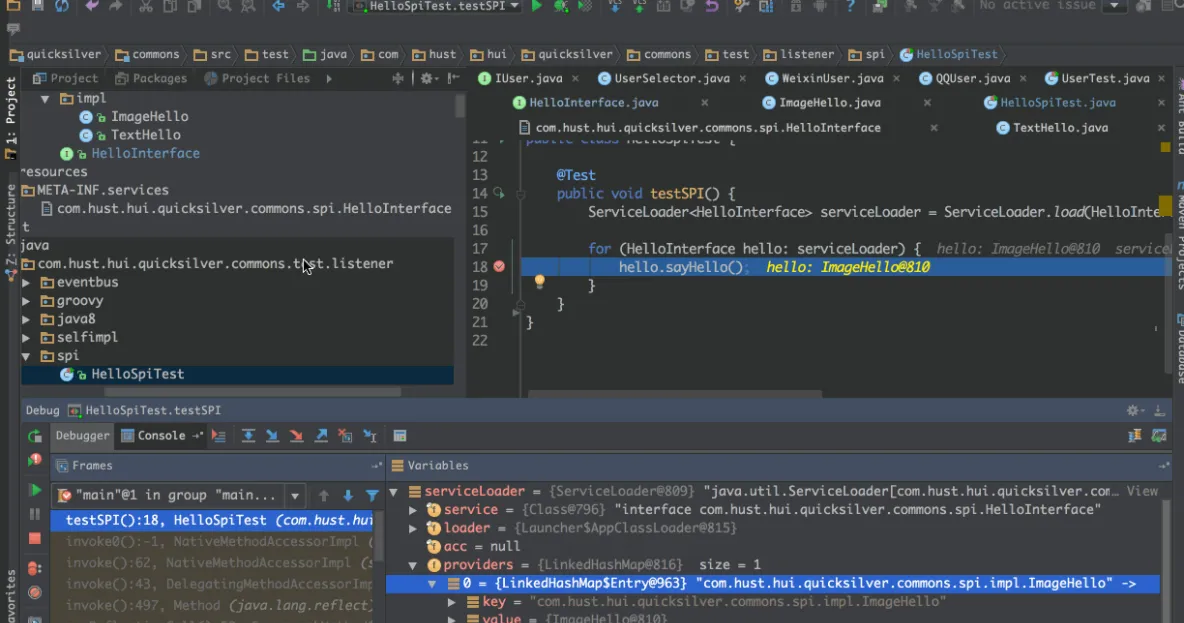
Task: Toggle the breakpoint on line 18
Action: 499,267
